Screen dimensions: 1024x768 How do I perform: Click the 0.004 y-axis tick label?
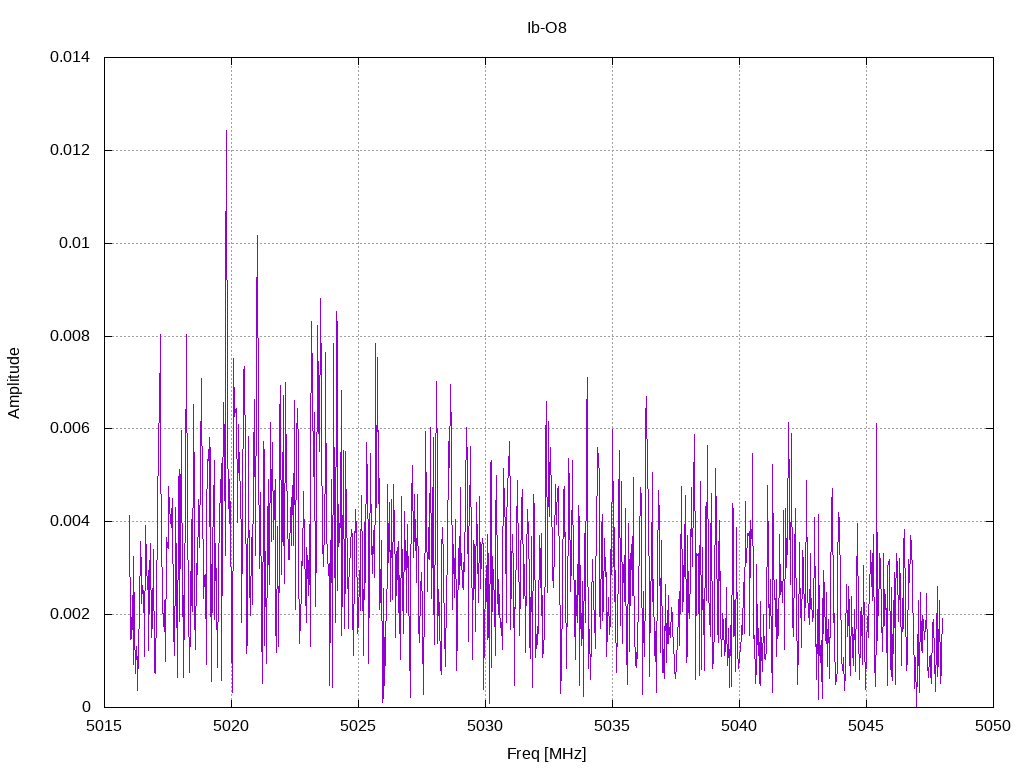(70, 521)
